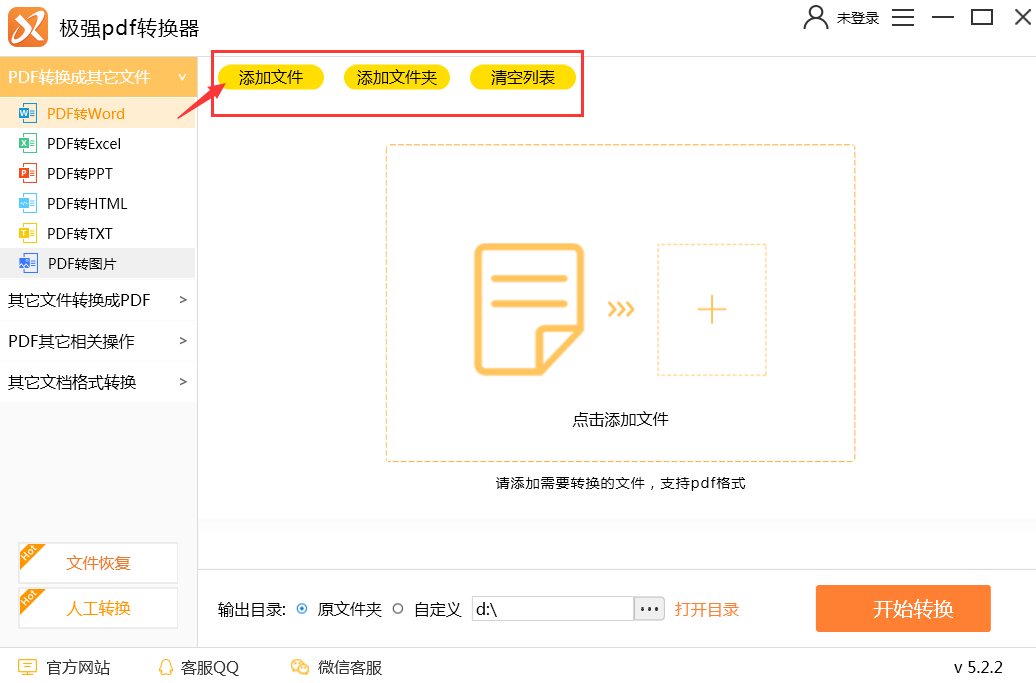
Task: Select the 原文件夹 radio button
Action: 302,609
